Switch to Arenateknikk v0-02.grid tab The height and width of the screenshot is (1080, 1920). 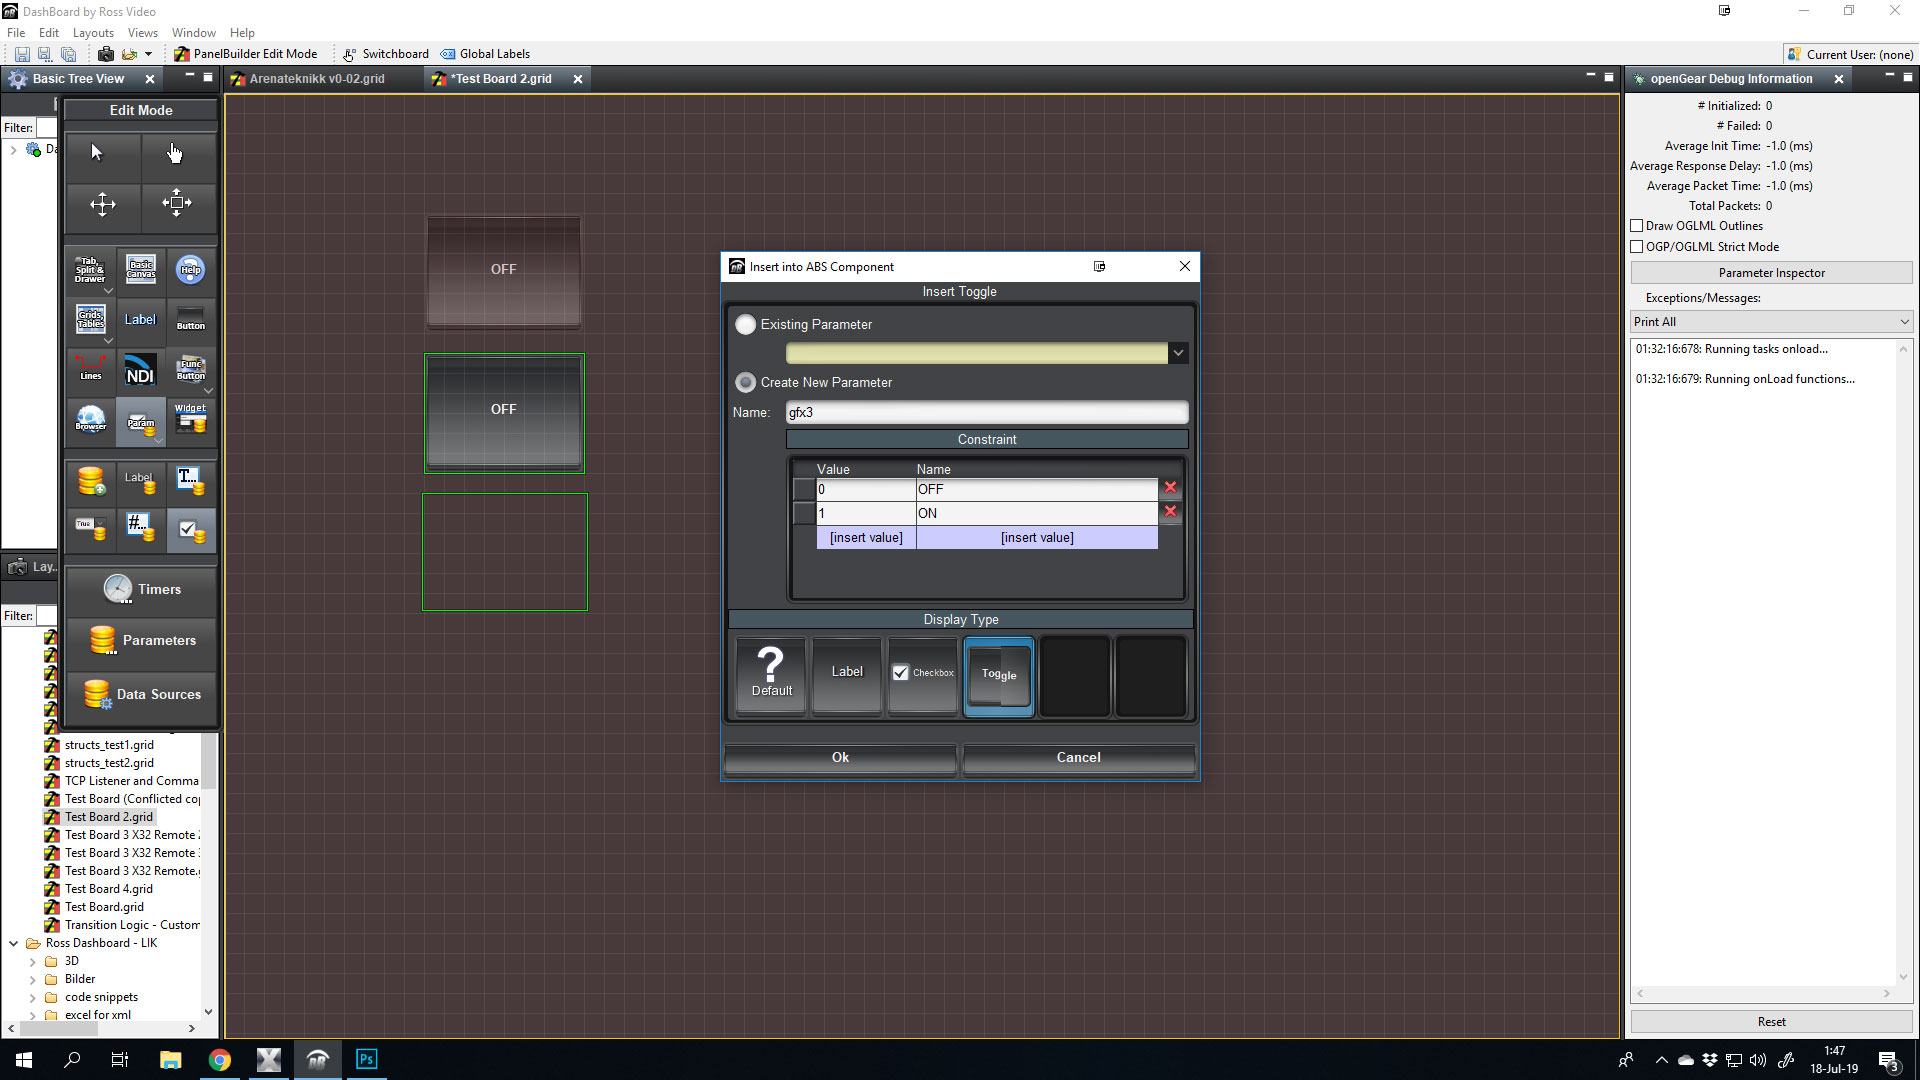pos(316,79)
